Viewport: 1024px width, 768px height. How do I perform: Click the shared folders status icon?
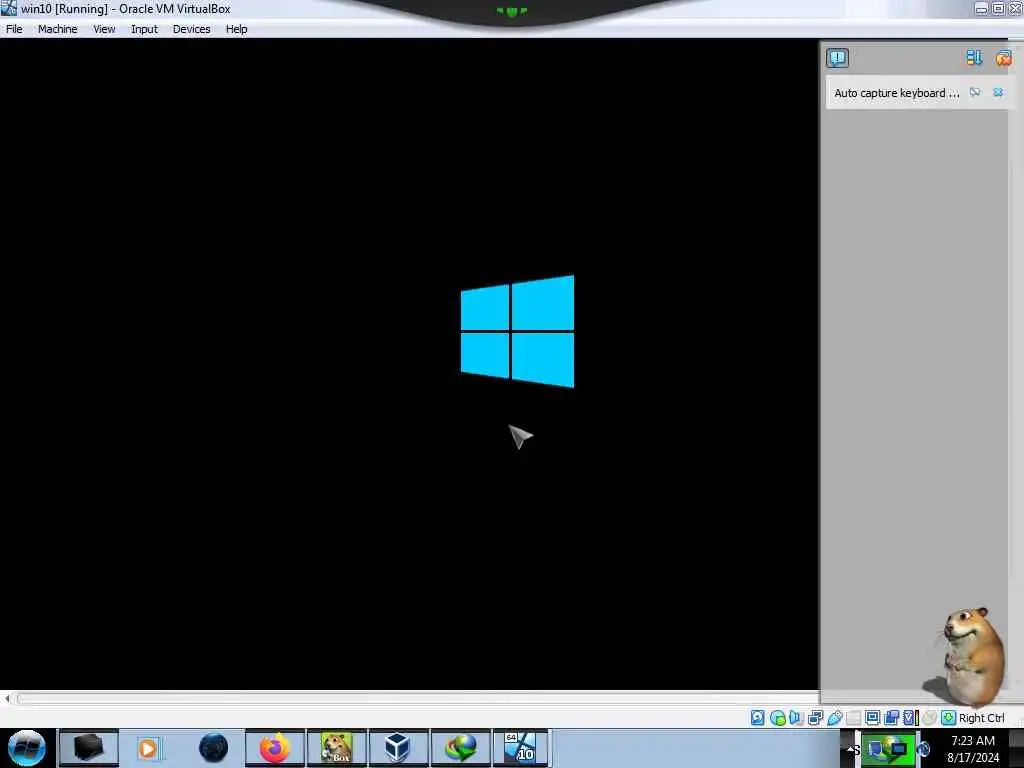[x=854, y=718]
